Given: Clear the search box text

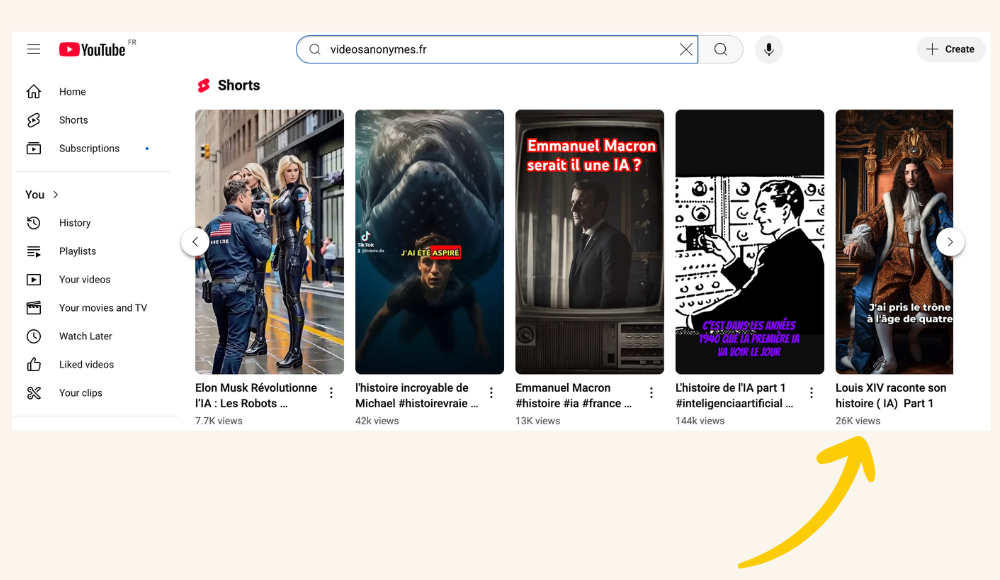Looking at the screenshot, I should click(686, 49).
